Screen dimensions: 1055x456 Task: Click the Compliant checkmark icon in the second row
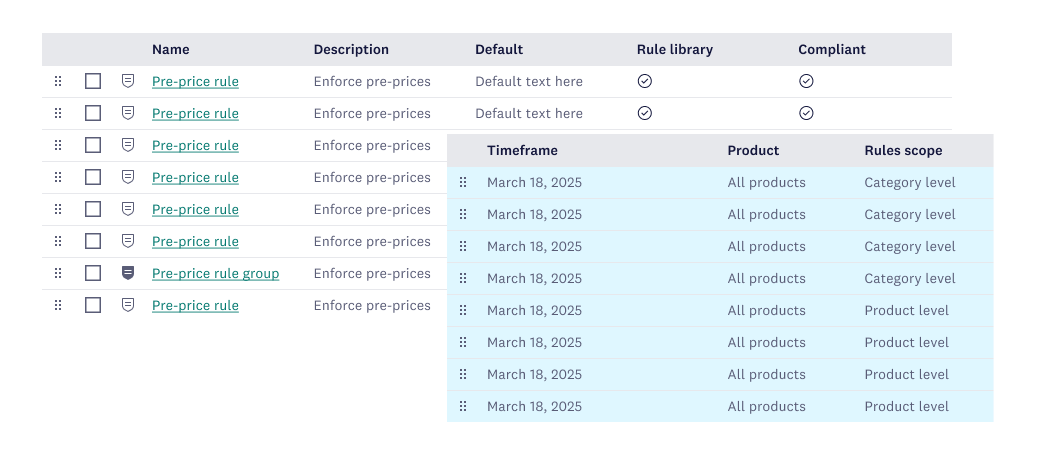click(x=806, y=113)
